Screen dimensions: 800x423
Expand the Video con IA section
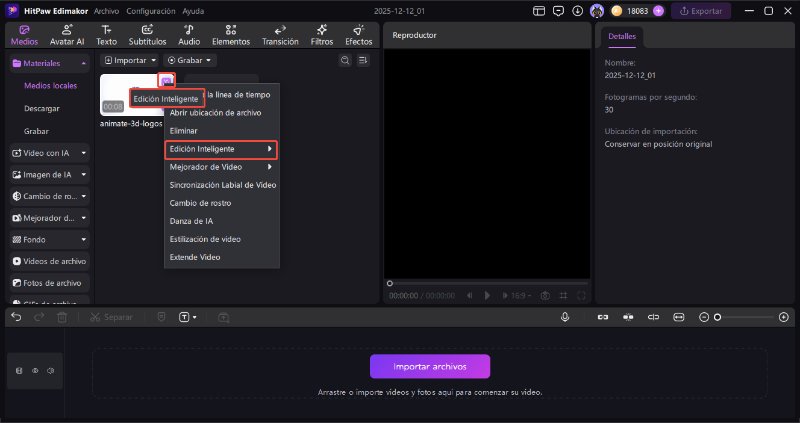coord(49,153)
